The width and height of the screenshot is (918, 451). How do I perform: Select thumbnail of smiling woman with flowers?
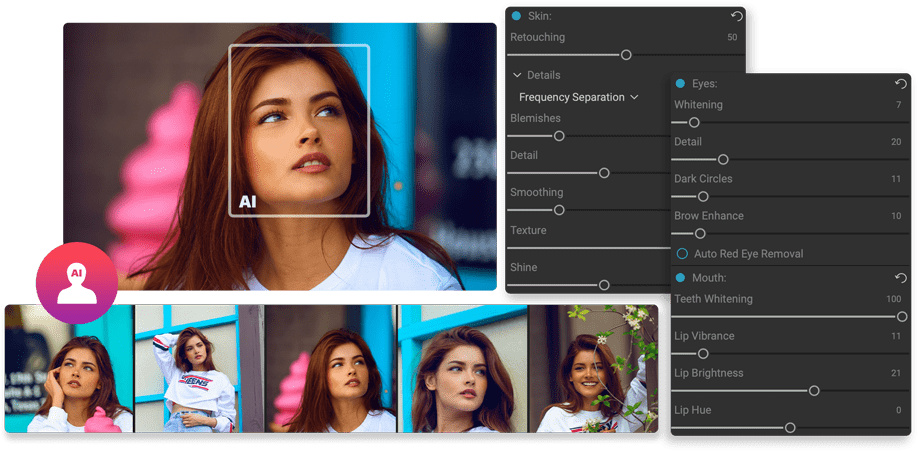click(x=594, y=369)
